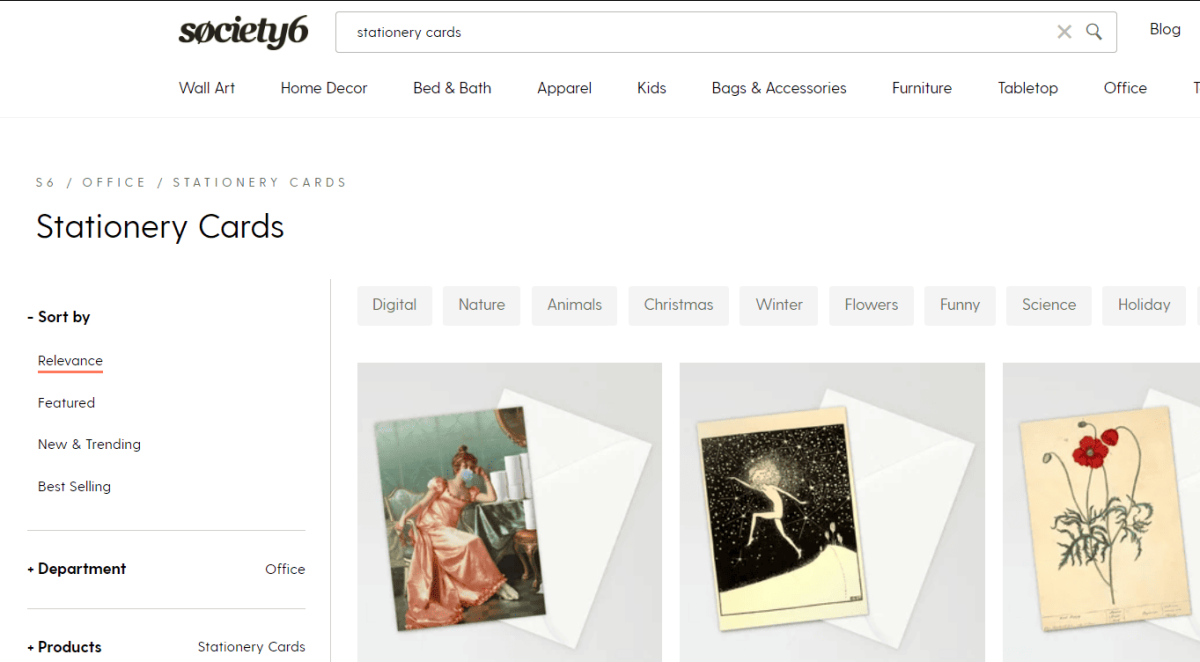Sort results by New & Trending
1200x662 pixels.
tap(89, 444)
